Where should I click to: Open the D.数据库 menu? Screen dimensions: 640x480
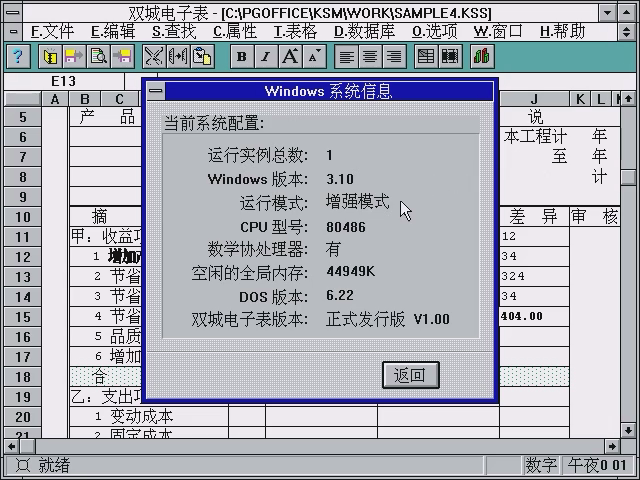(364, 31)
